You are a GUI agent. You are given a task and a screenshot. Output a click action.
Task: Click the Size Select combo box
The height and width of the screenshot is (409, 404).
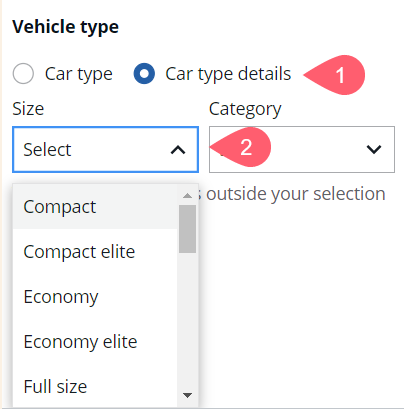105,149
